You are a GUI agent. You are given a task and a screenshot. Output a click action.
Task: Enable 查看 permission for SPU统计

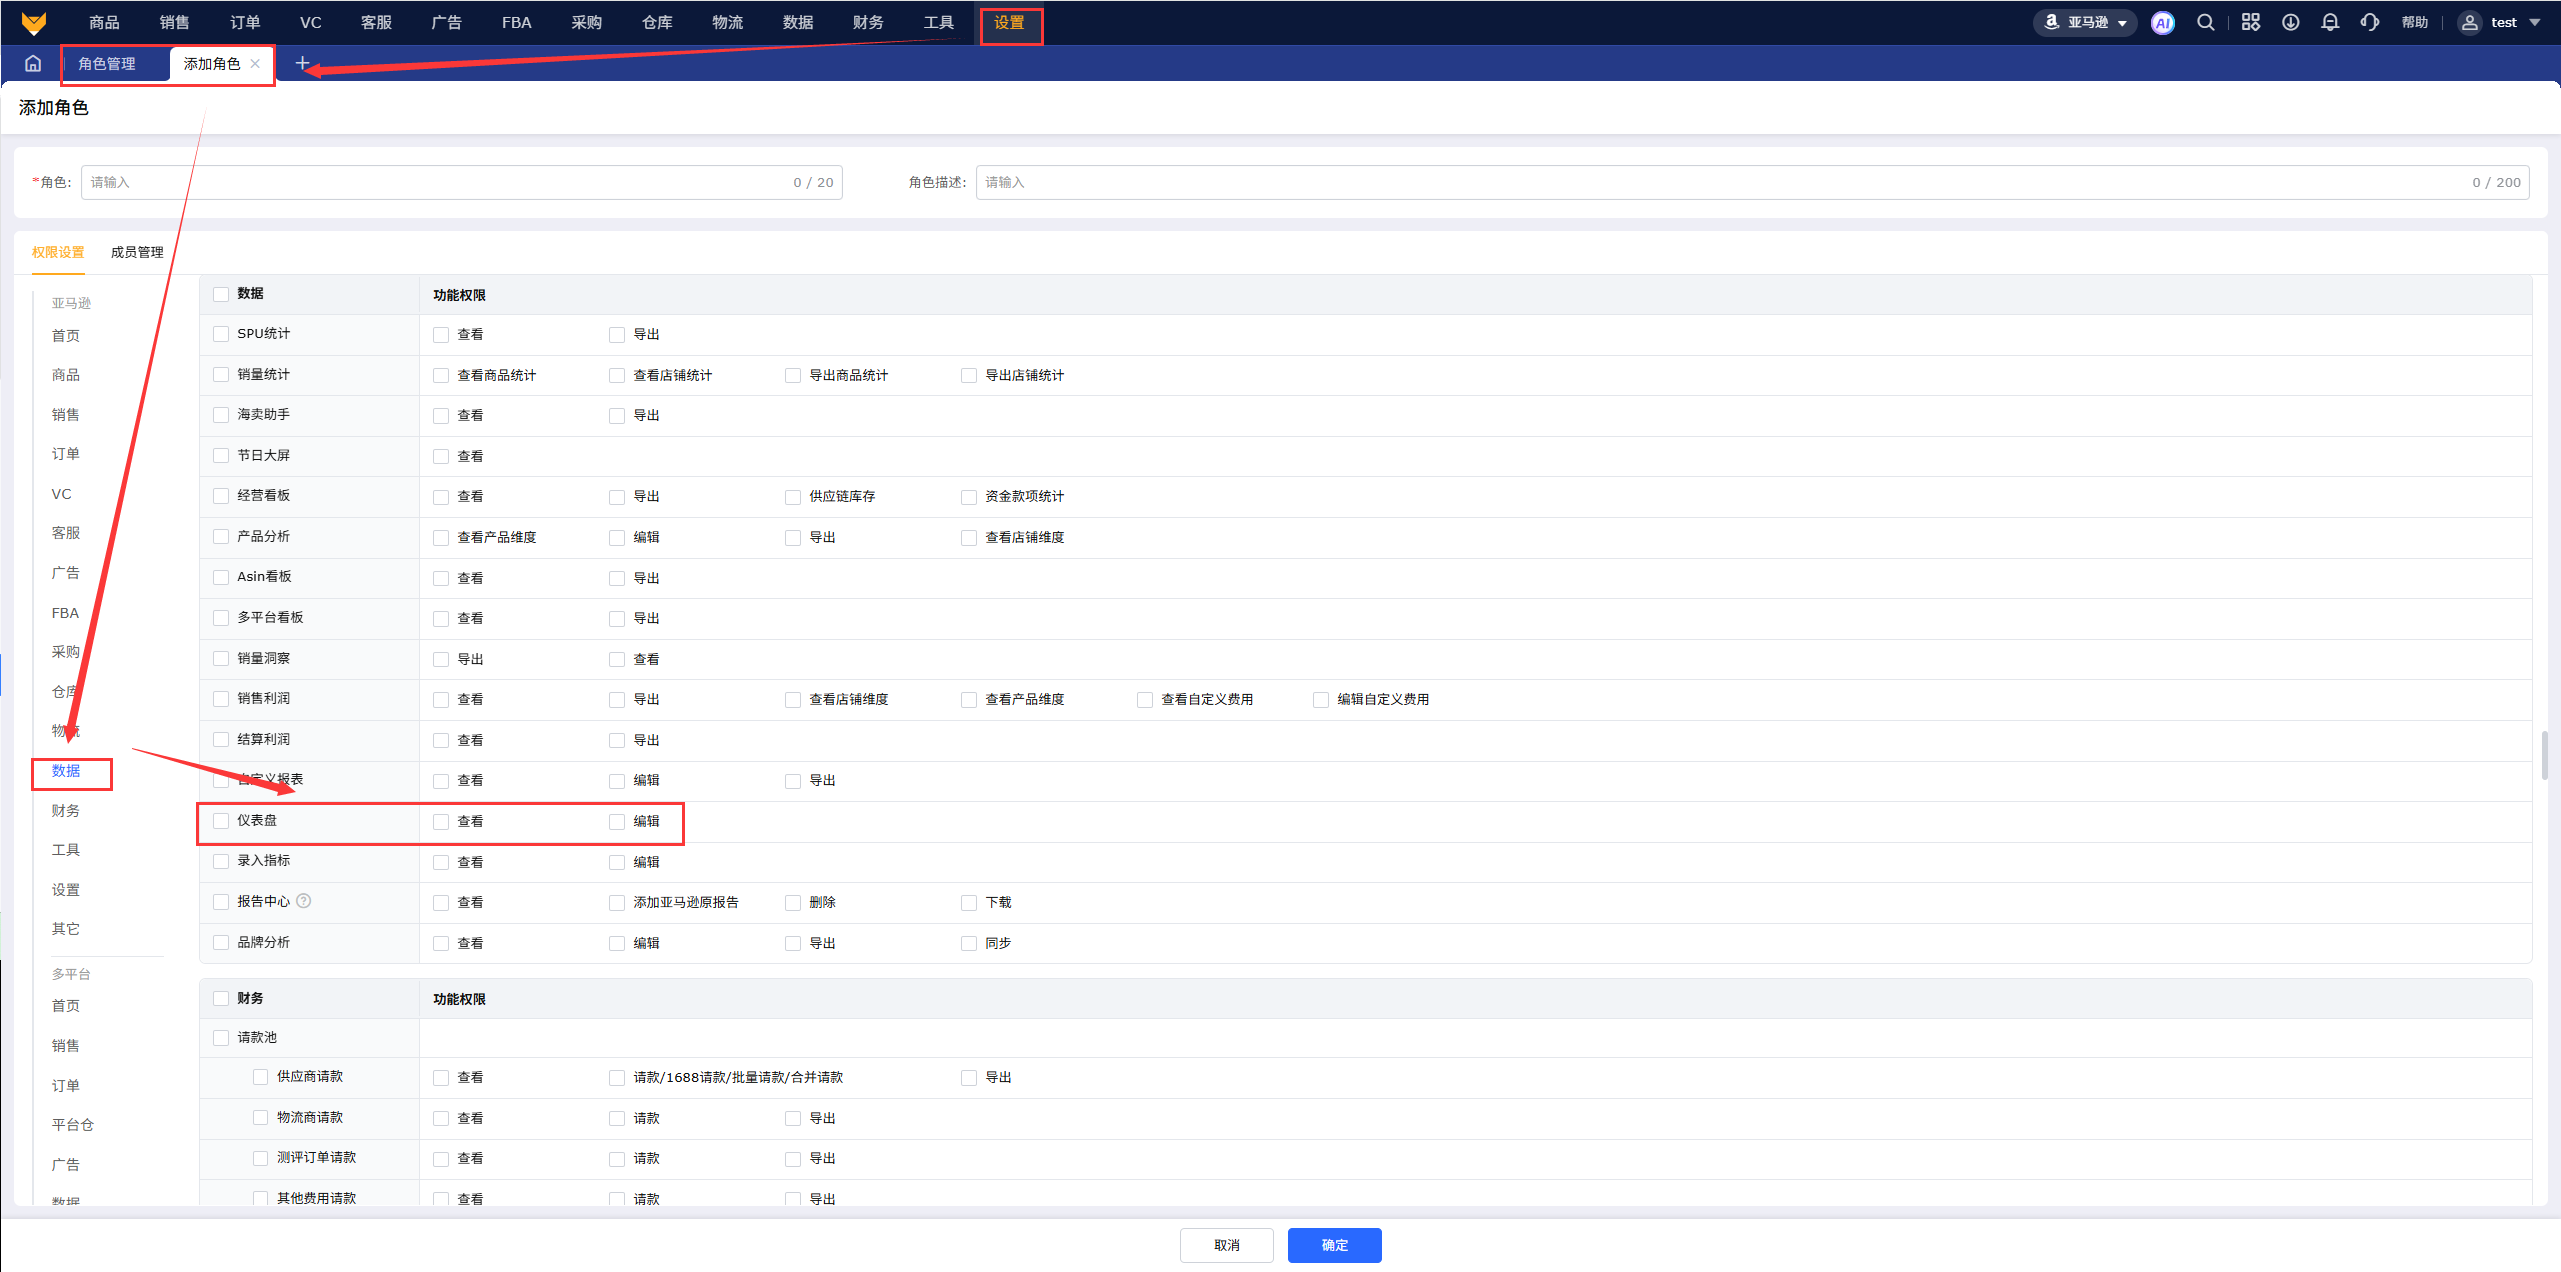[x=441, y=335]
